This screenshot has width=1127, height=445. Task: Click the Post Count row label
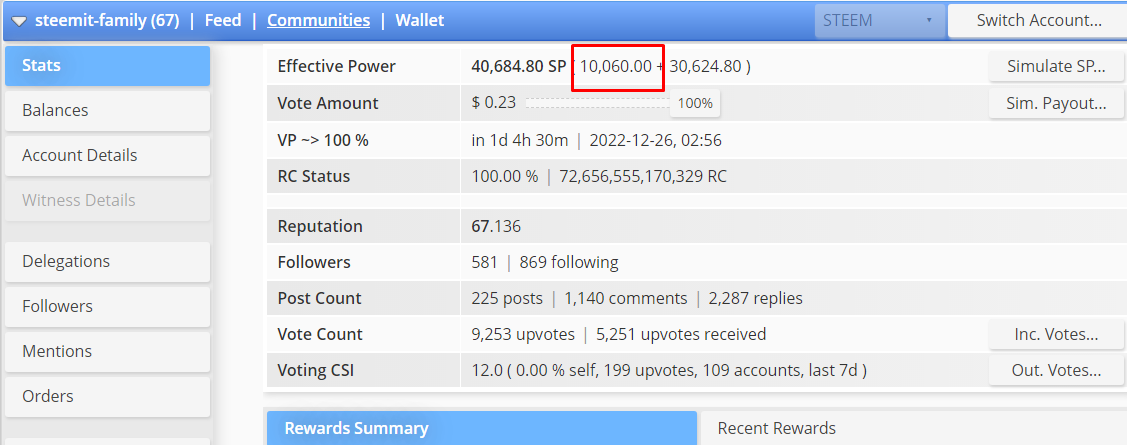pyautogui.click(x=319, y=298)
